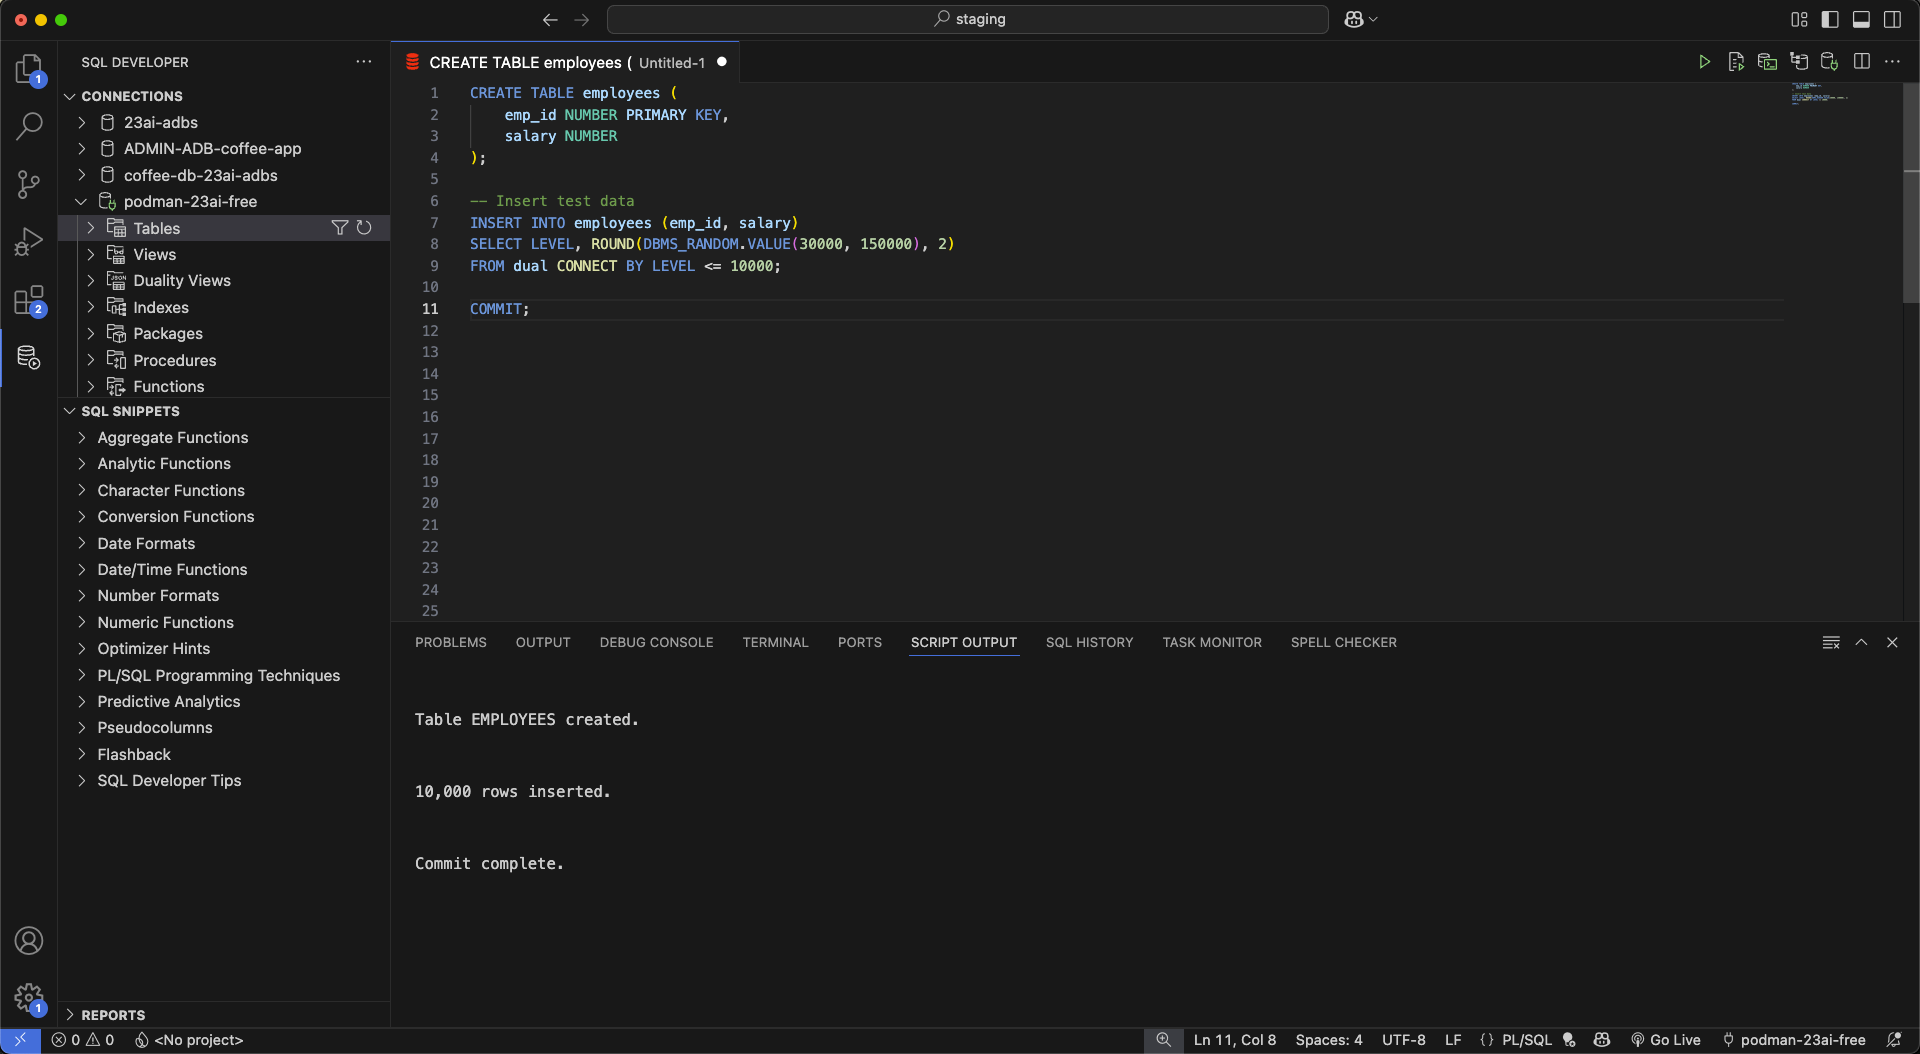Open the Explorer view in activity bar
This screenshot has height=1054, width=1920.
click(x=29, y=69)
